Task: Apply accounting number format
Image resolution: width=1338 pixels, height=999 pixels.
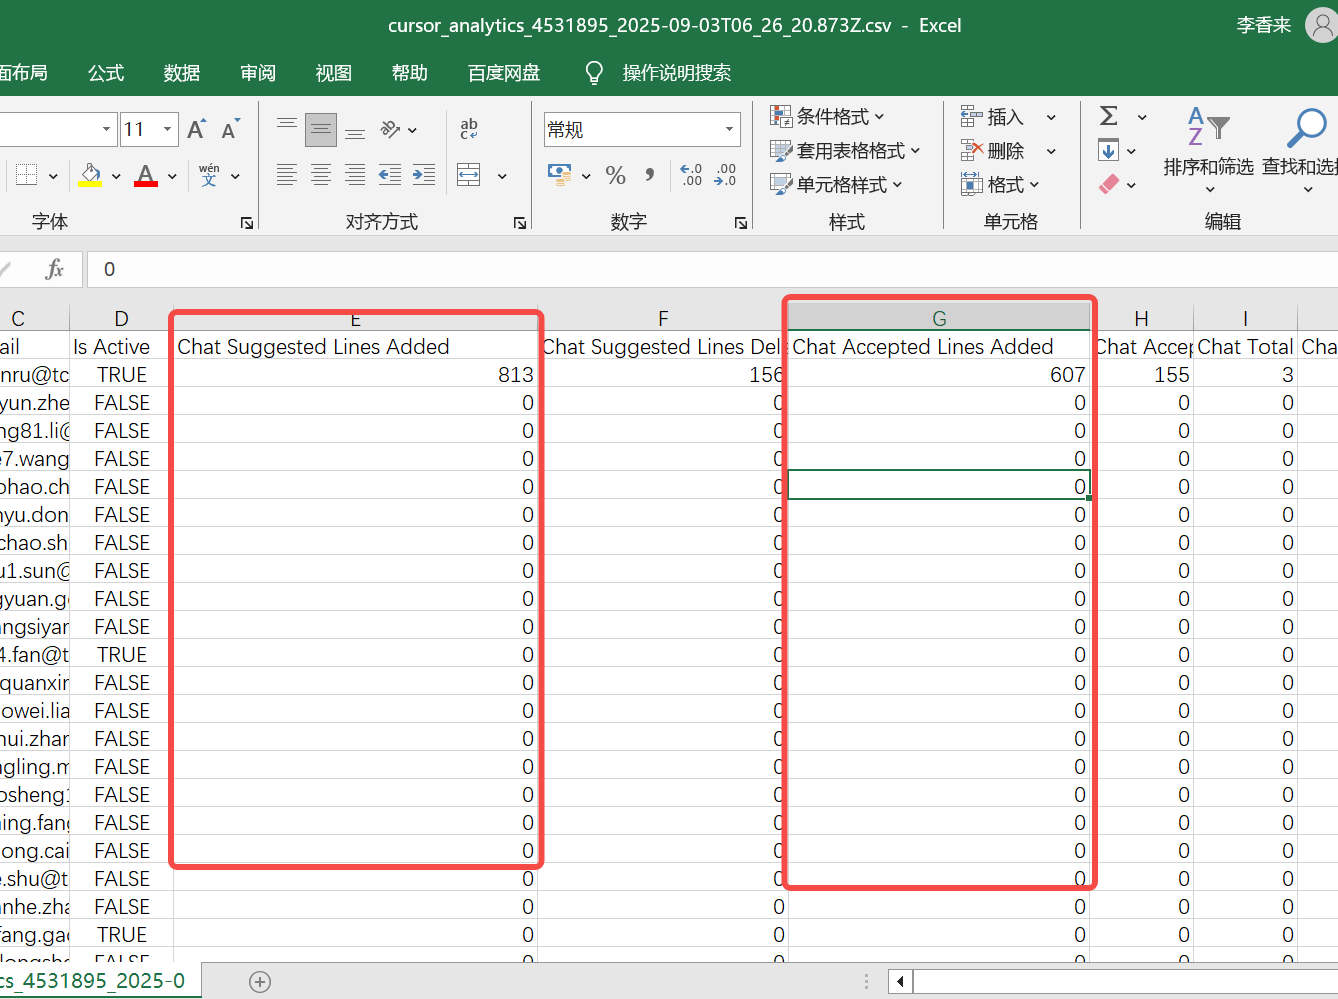Action: pyautogui.click(x=560, y=175)
